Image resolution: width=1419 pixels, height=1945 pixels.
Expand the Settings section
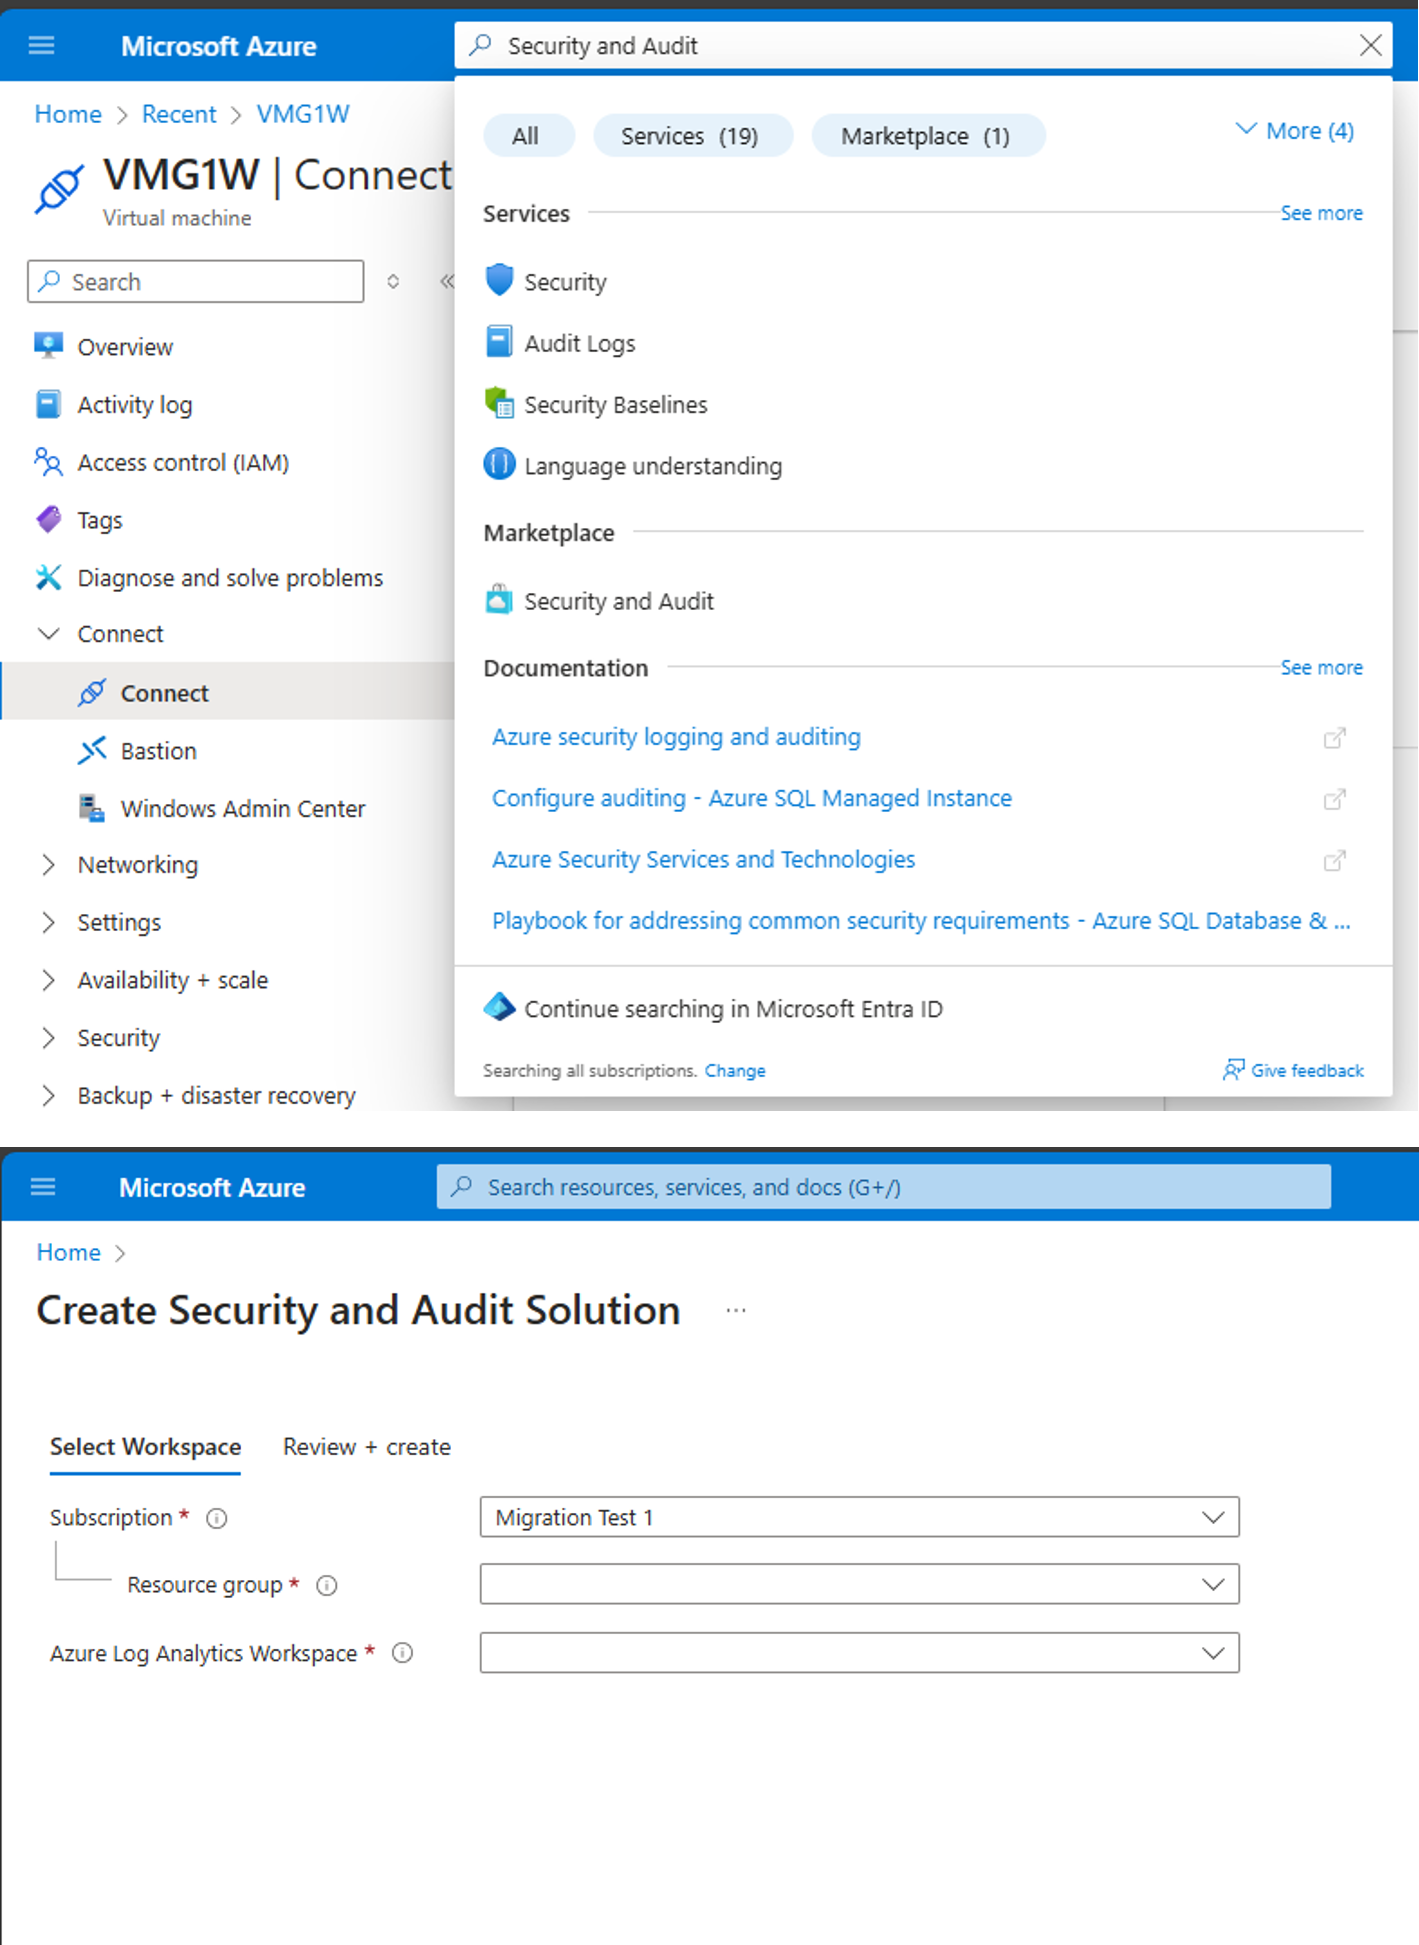click(x=47, y=922)
